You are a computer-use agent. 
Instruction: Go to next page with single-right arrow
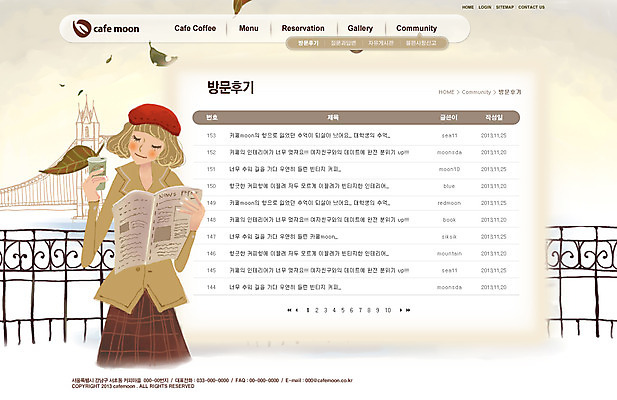401,310
